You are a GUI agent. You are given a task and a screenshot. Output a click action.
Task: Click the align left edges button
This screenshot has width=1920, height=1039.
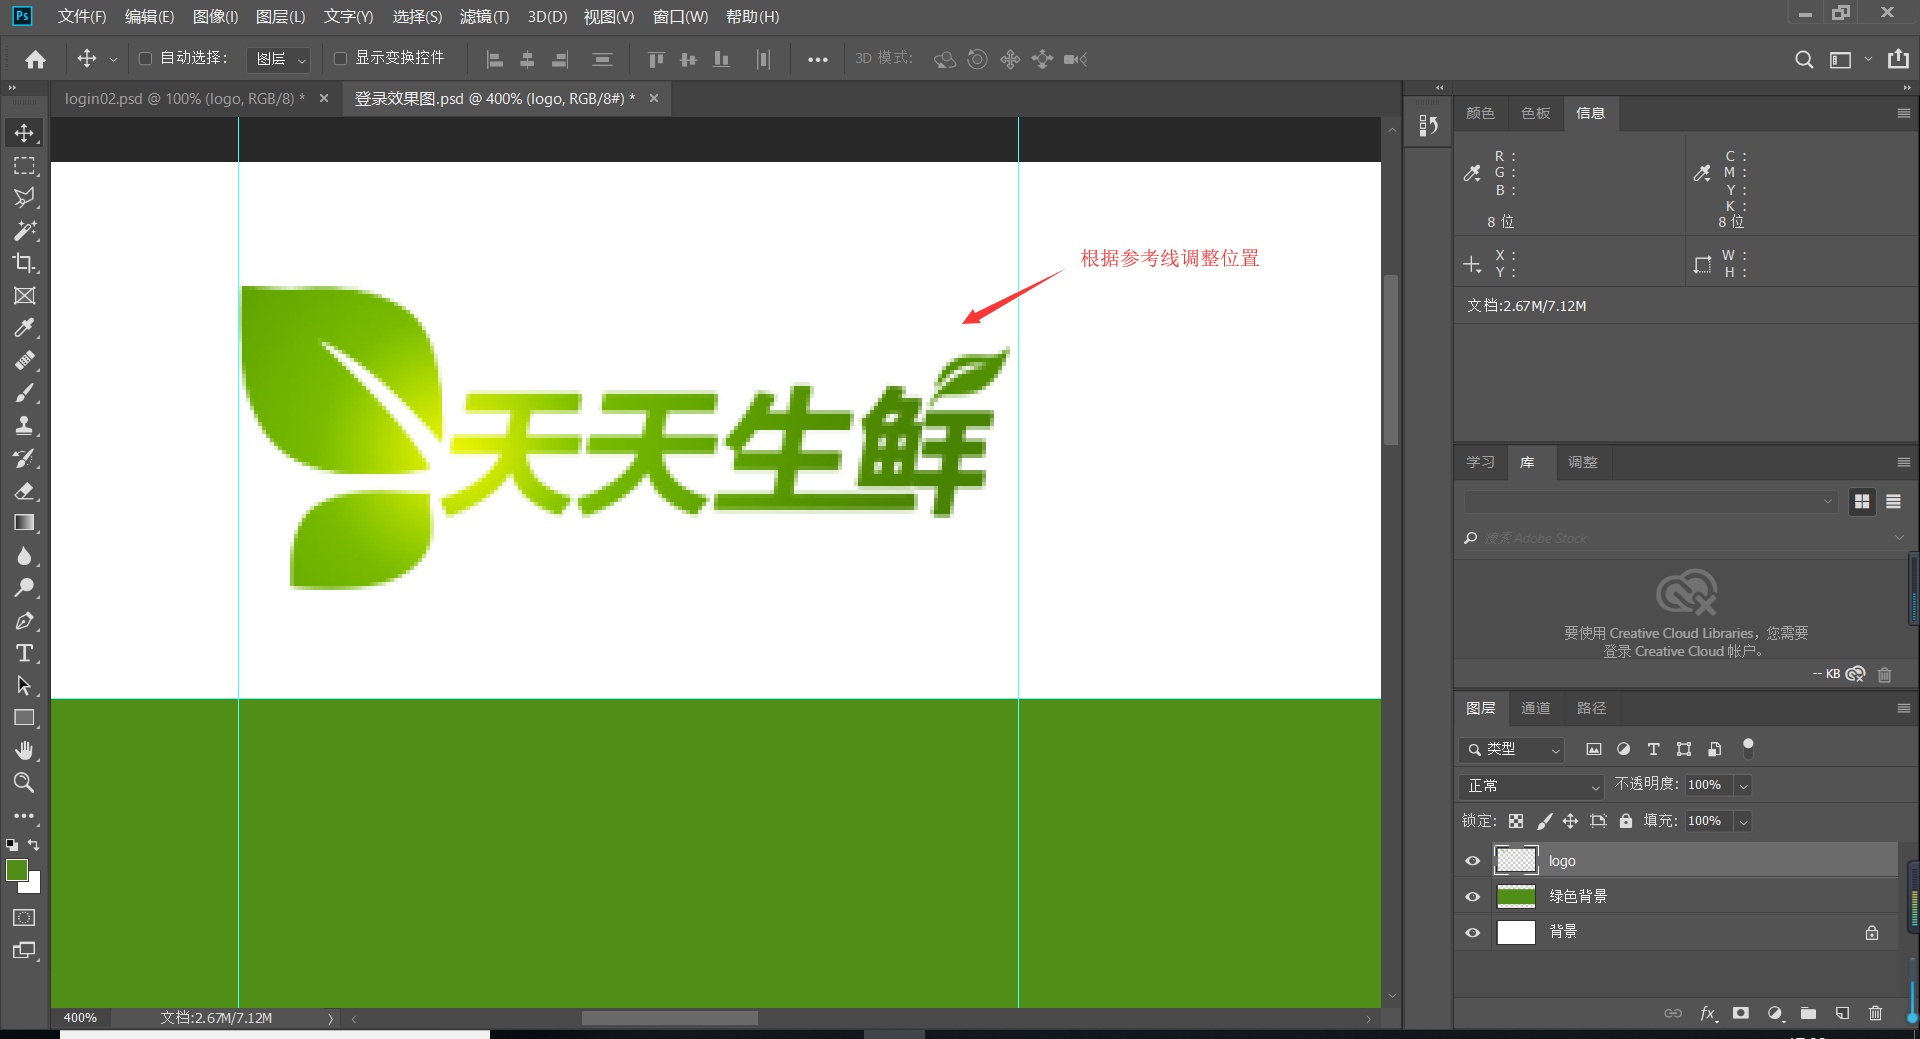(495, 59)
